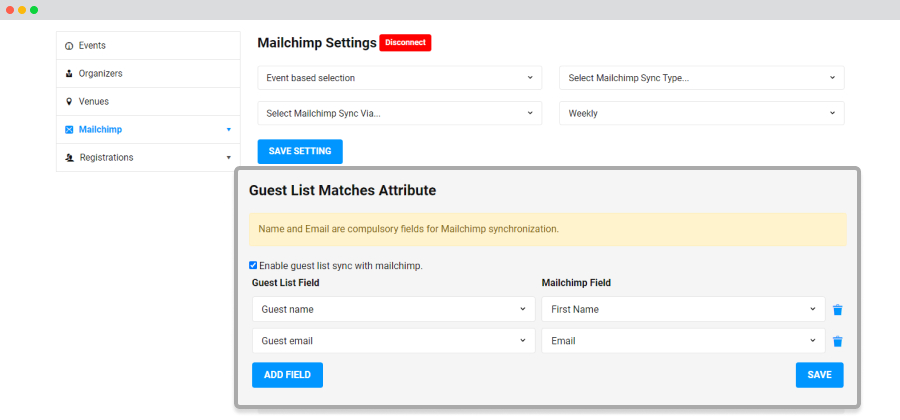Open Select Mailchimp Sync Type dropdown
This screenshot has width=900, height=420.
pyautogui.click(x=701, y=77)
